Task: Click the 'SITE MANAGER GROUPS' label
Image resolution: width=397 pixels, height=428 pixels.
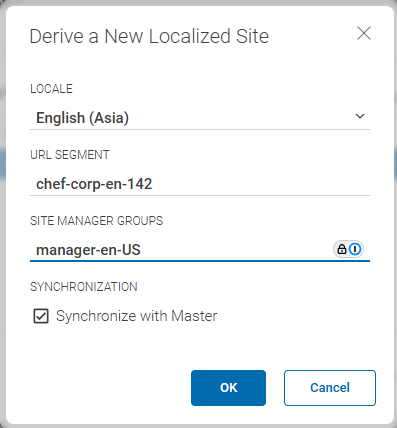Action: (x=96, y=221)
